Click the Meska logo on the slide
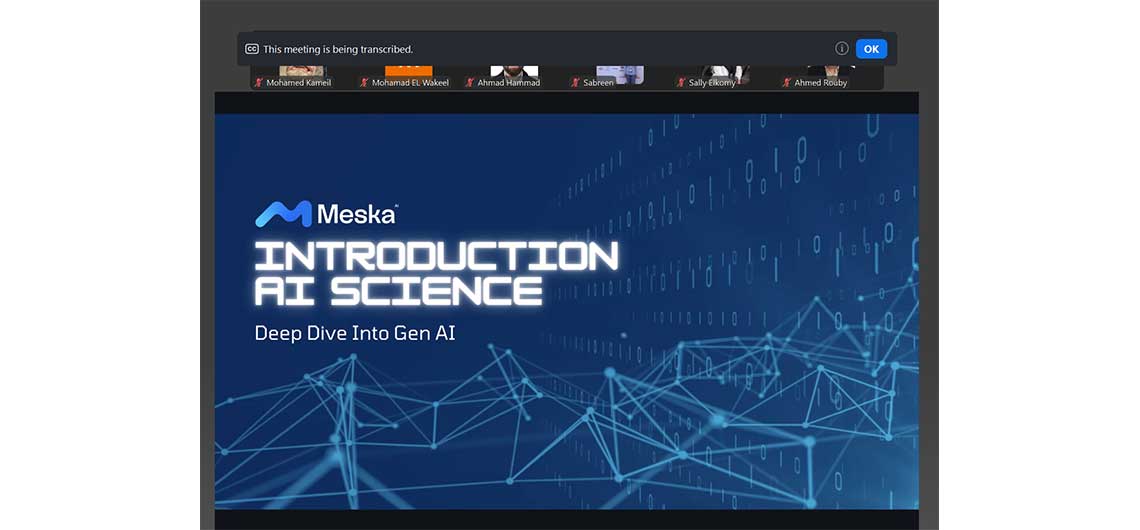The width and height of the screenshot is (1140, 530). pyautogui.click(x=326, y=214)
